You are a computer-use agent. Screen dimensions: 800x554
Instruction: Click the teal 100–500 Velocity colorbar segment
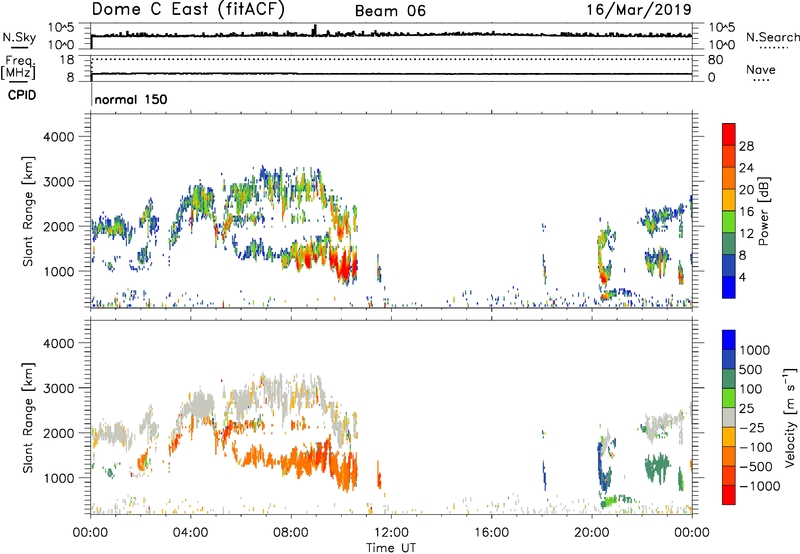coord(729,379)
